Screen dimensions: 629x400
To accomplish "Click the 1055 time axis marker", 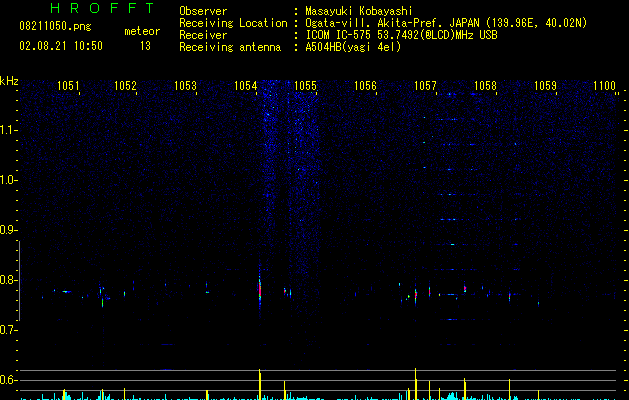I will click(305, 86).
